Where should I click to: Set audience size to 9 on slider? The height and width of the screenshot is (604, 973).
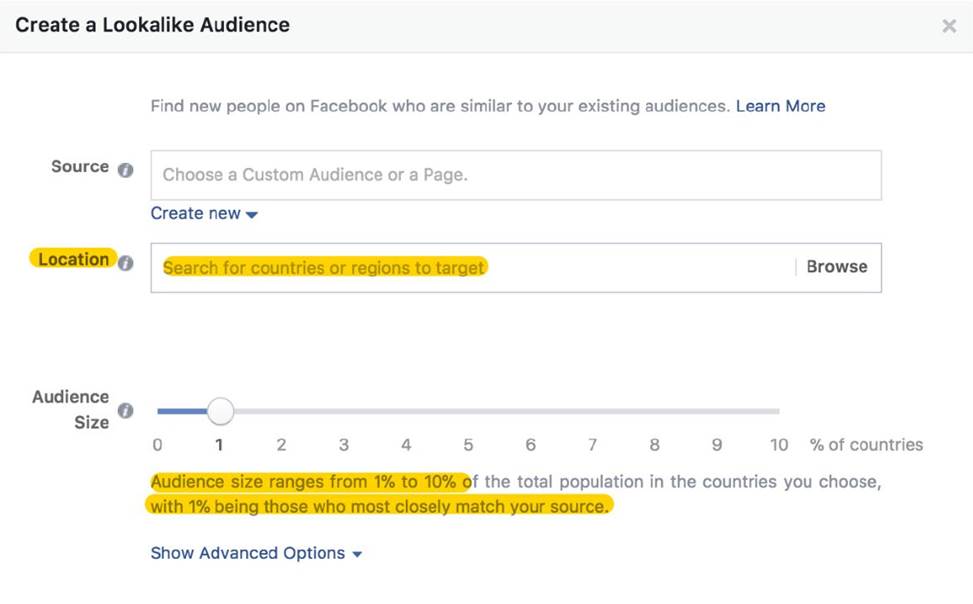tap(716, 411)
